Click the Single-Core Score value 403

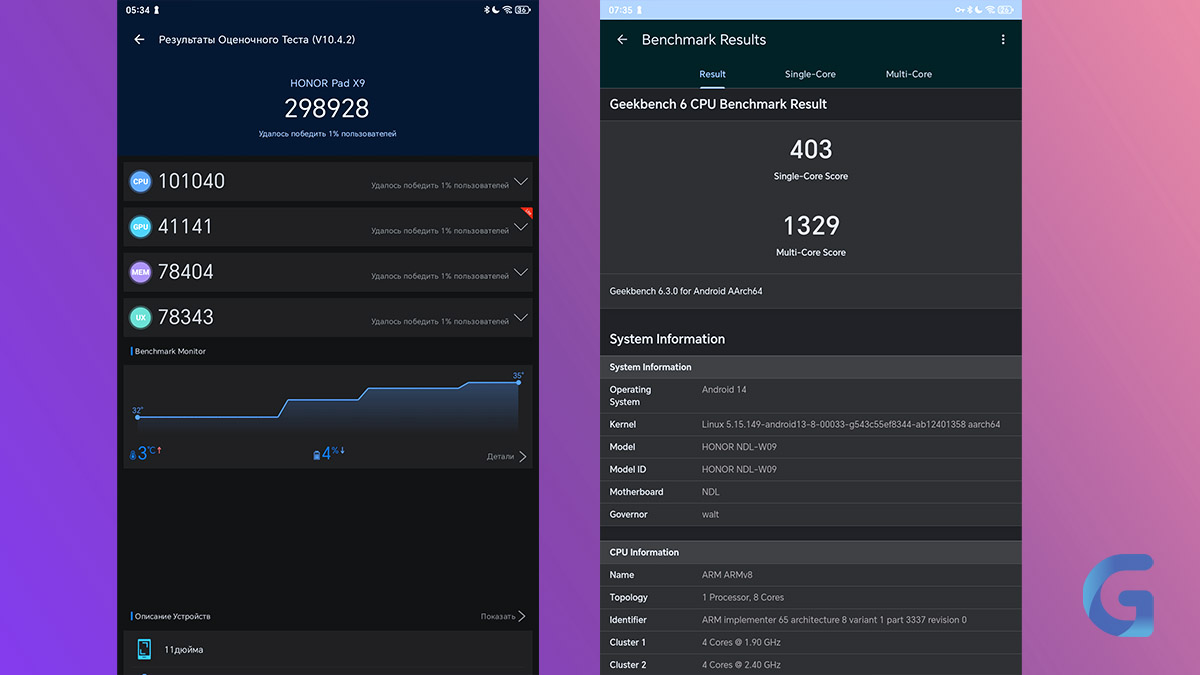[x=811, y=149]
